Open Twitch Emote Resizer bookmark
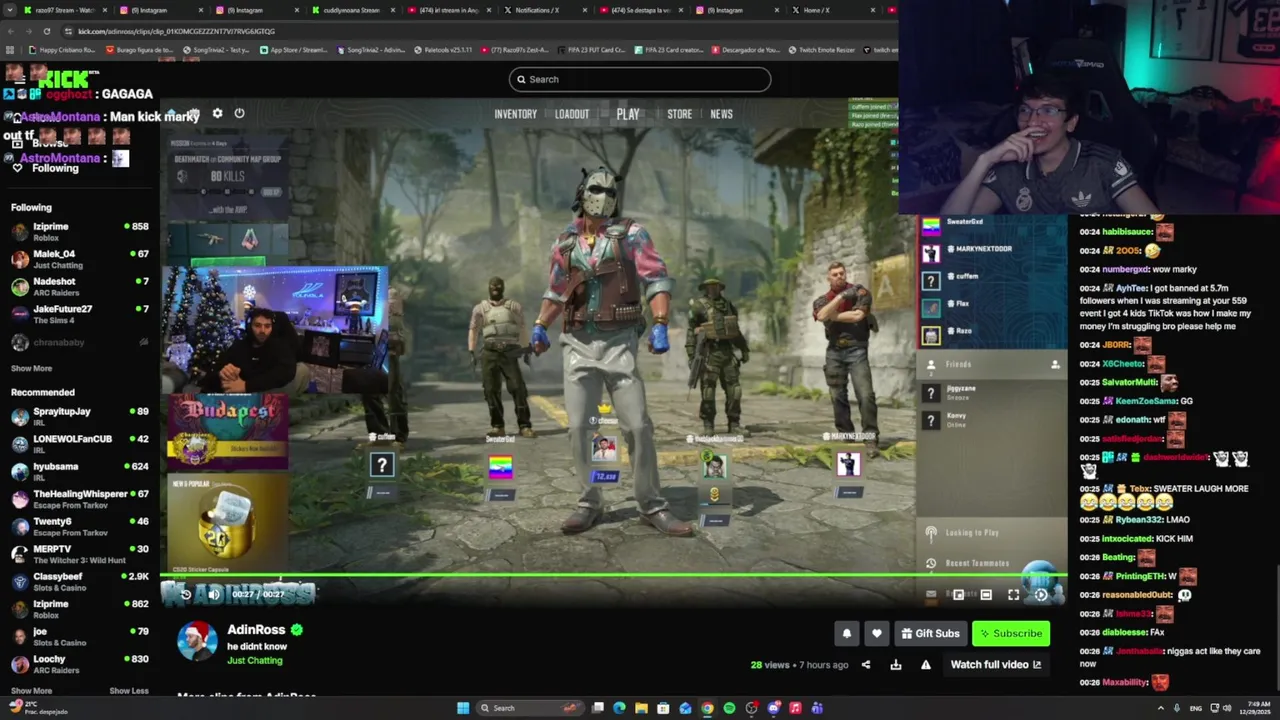 coord(822,50)
